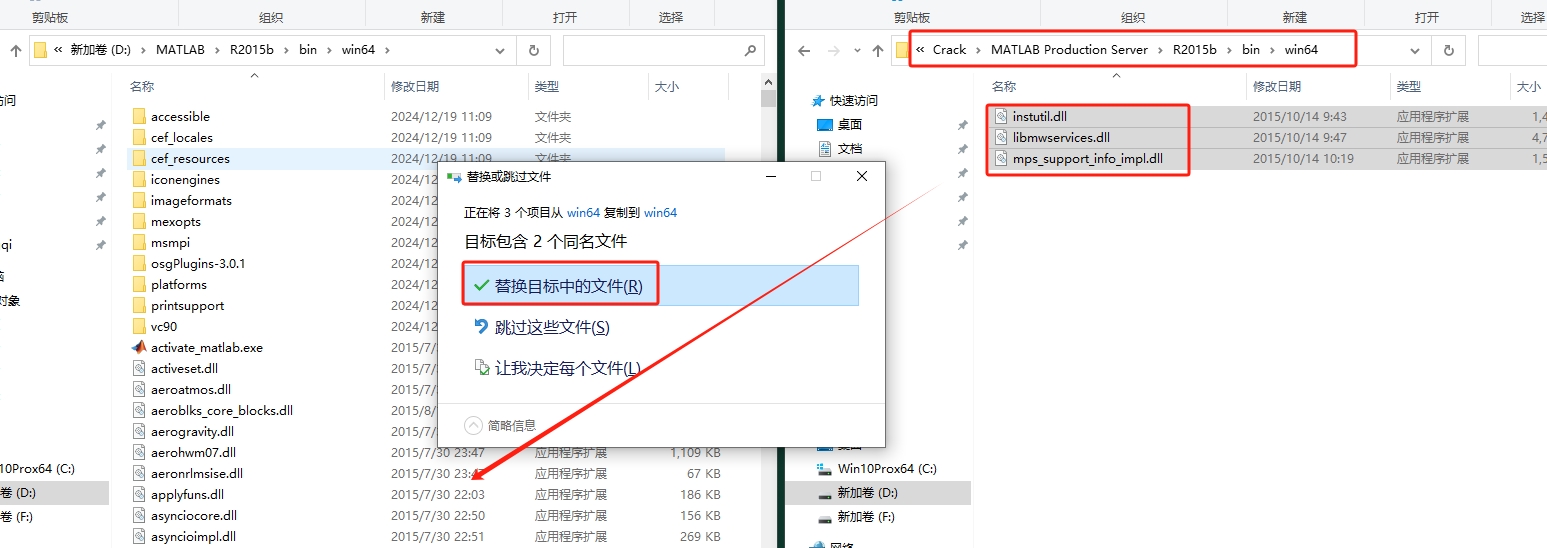Click the undo arrow icon of 跳过这些文件

click(x=482, y=327)
